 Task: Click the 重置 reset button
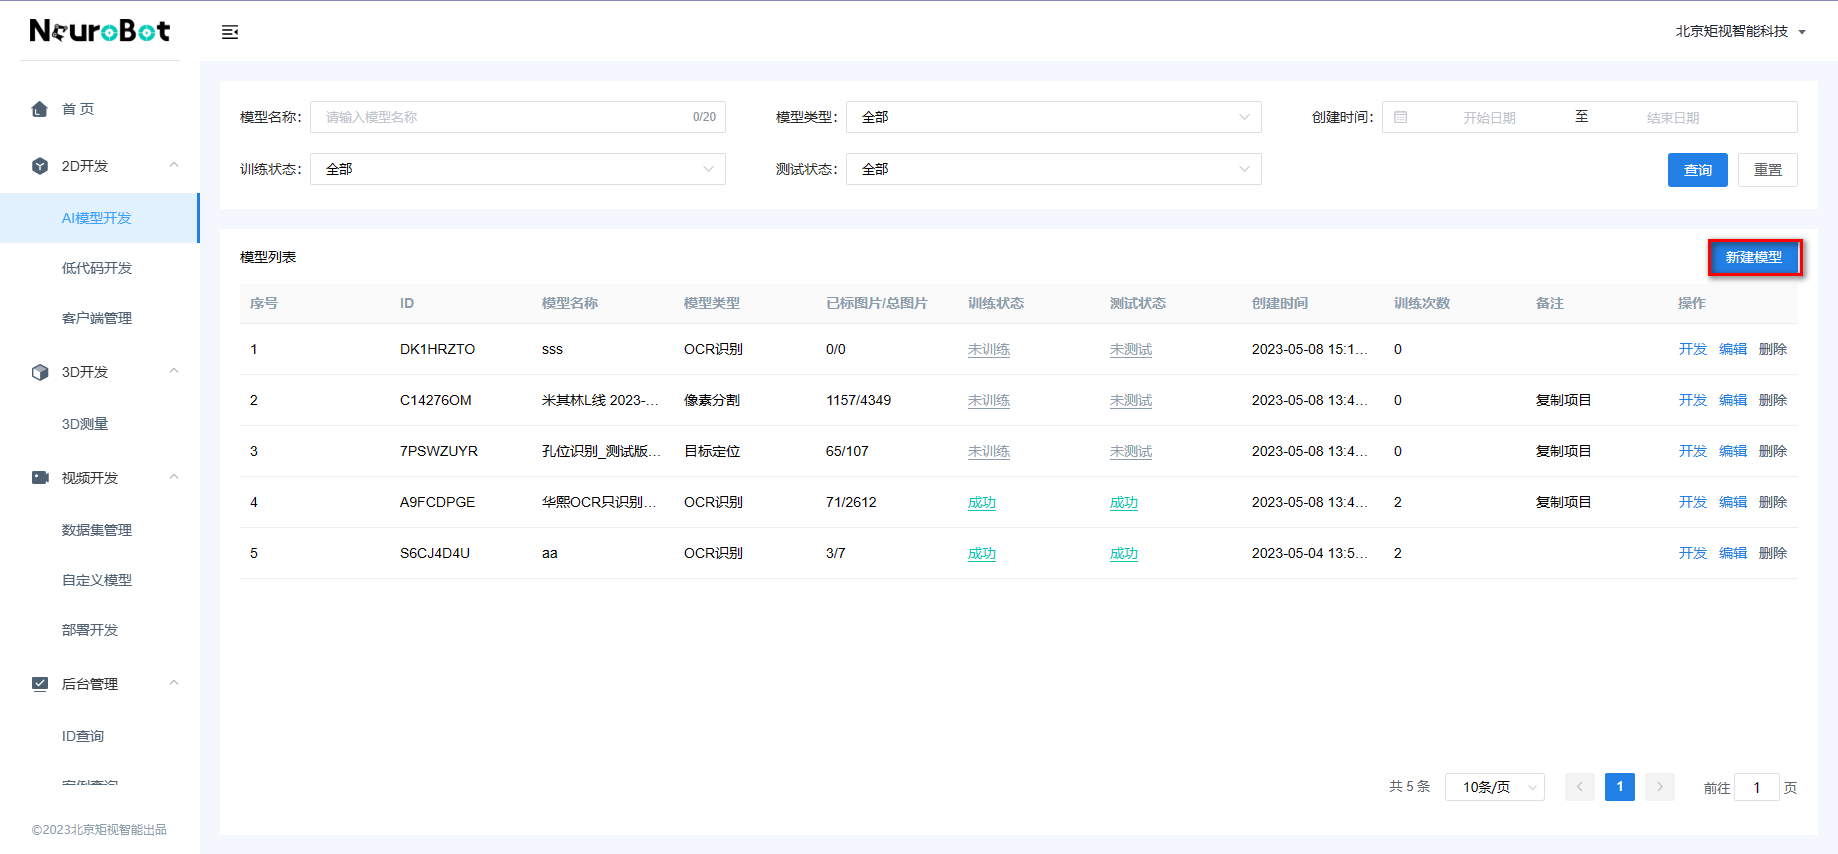coord(1768,170)
